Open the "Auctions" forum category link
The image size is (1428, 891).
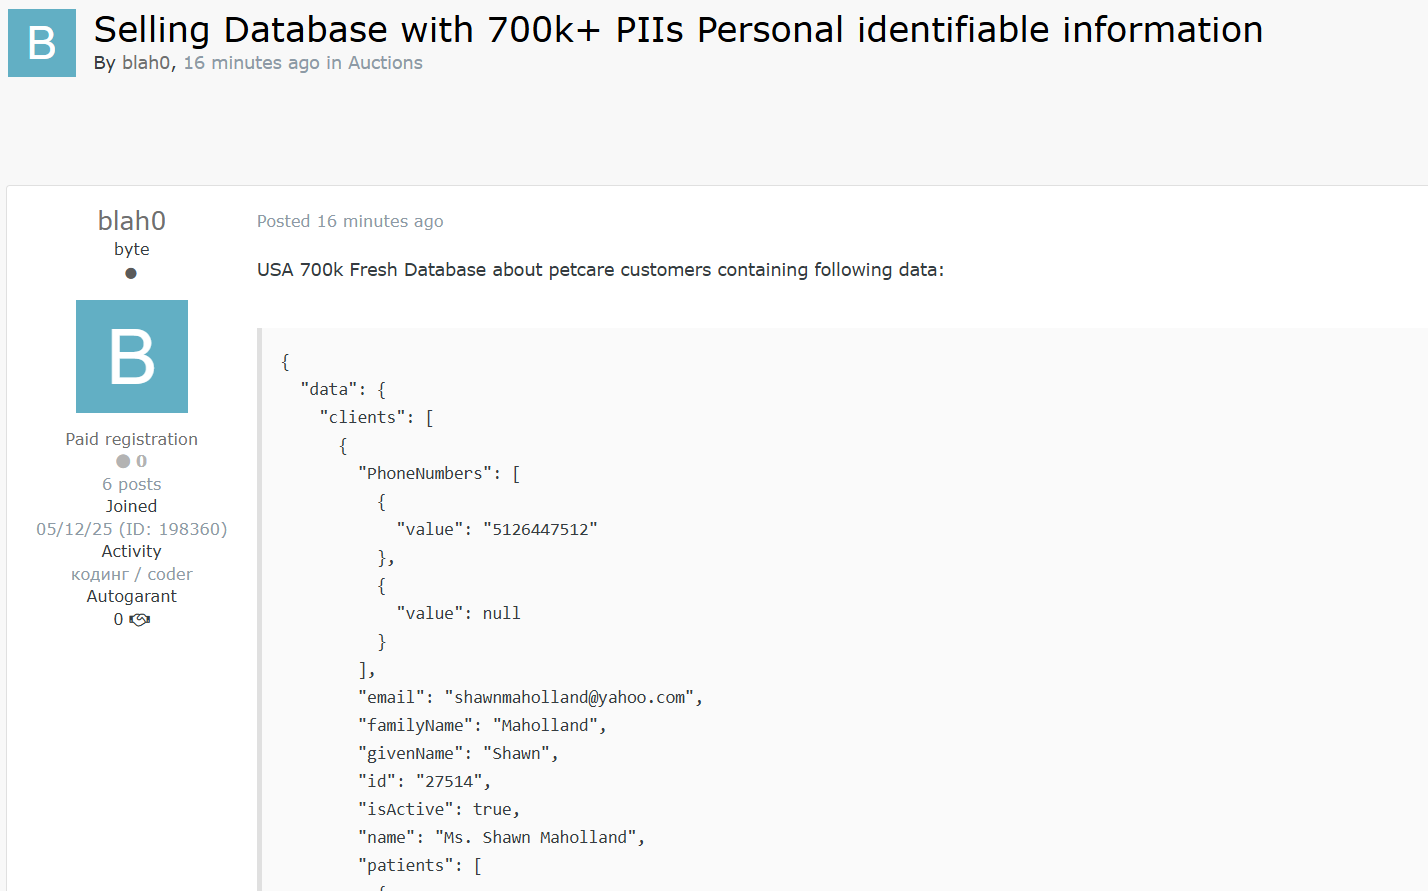(385, 63)
